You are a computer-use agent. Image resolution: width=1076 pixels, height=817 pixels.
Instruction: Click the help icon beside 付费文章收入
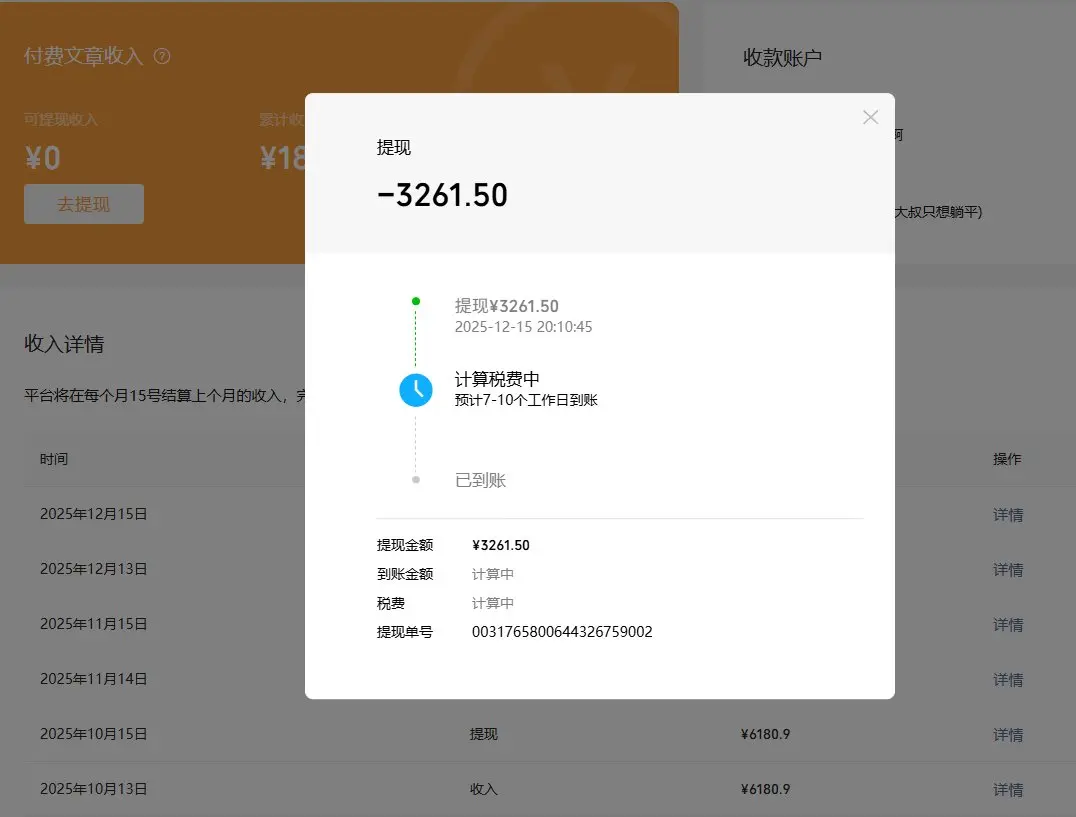(x=162, y=56)
